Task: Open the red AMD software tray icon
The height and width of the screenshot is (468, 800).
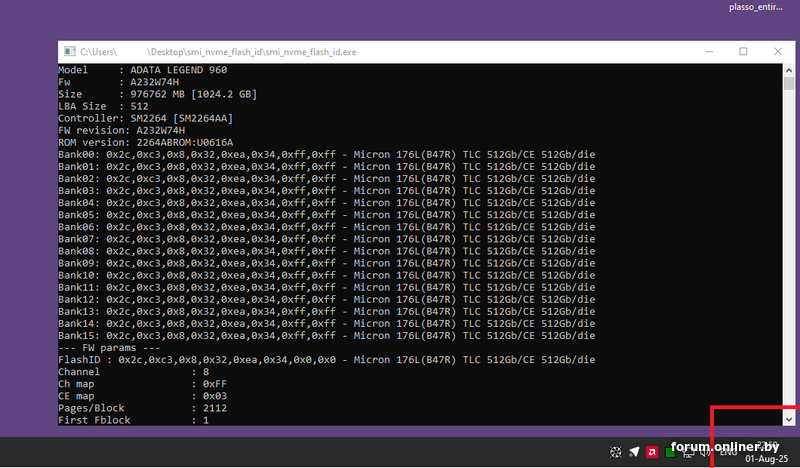Action: coord(652,452)
